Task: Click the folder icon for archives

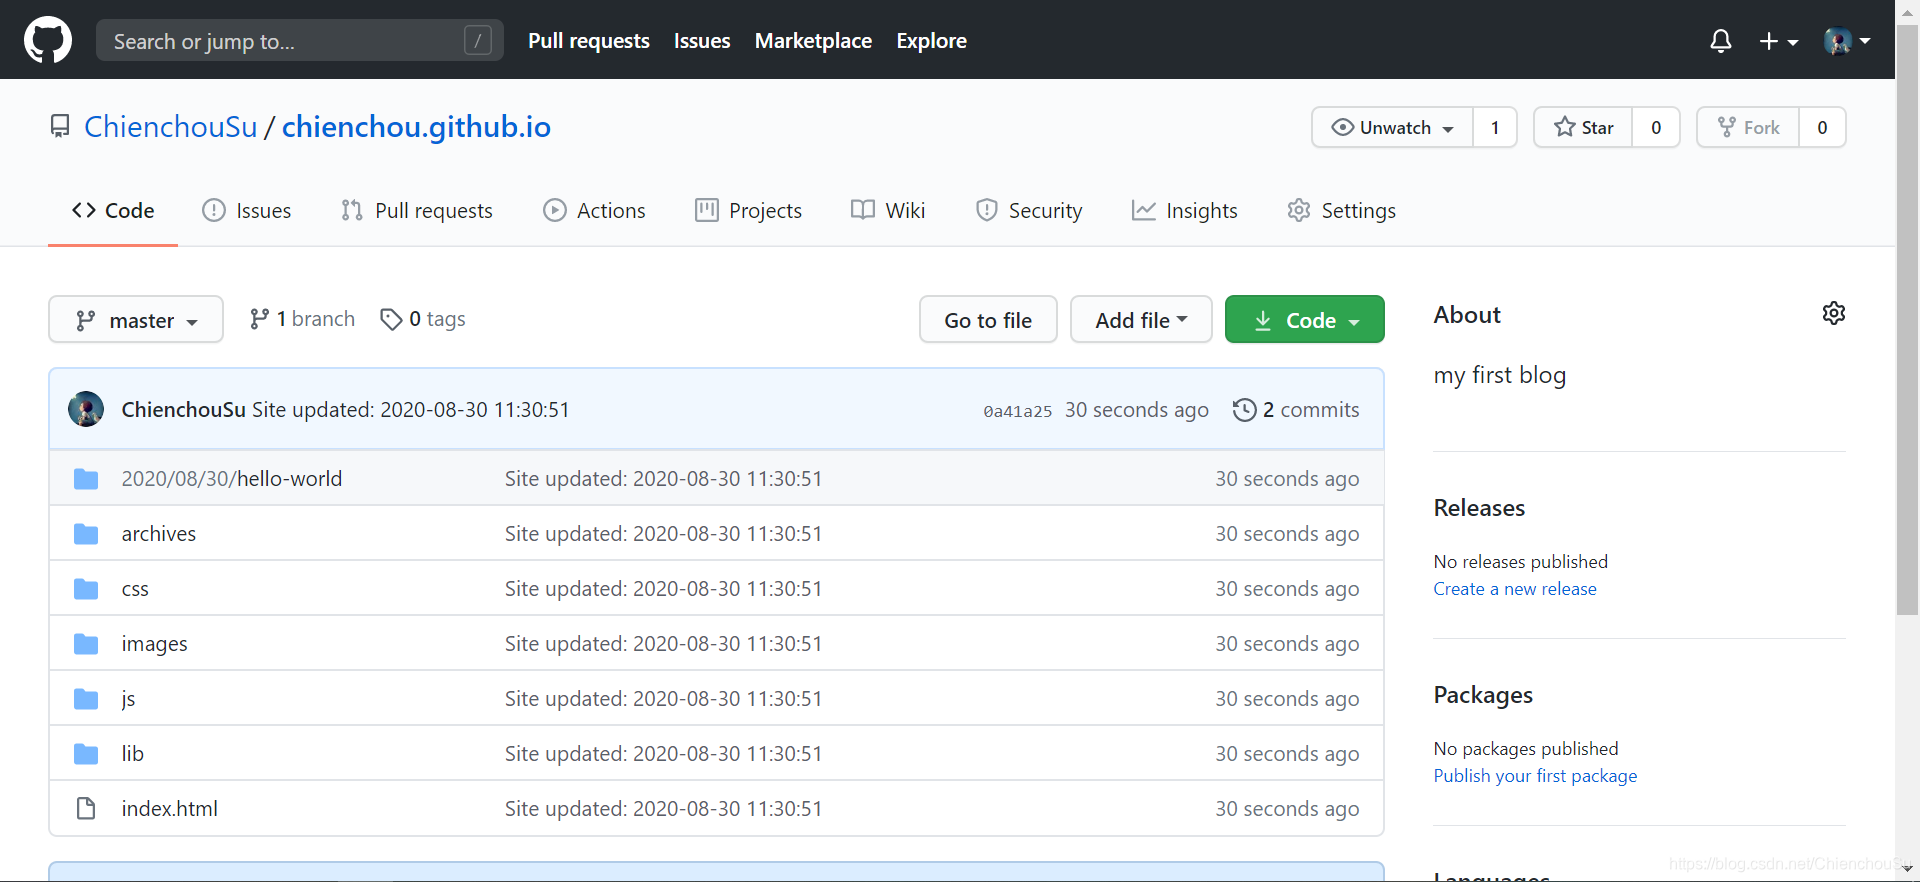Action: coord(86,534)
